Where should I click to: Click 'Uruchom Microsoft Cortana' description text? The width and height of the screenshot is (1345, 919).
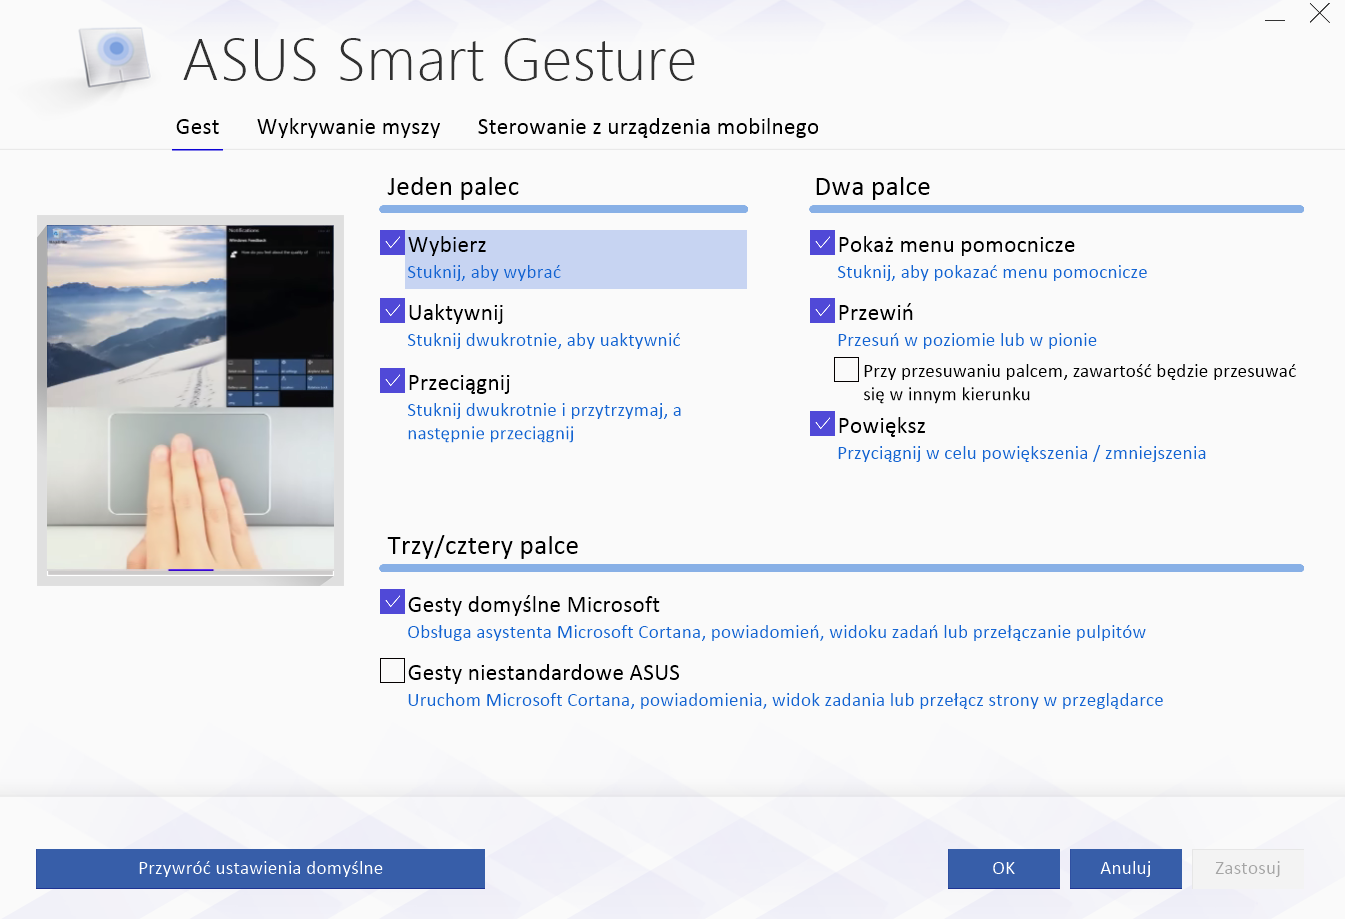click(785, 700)
